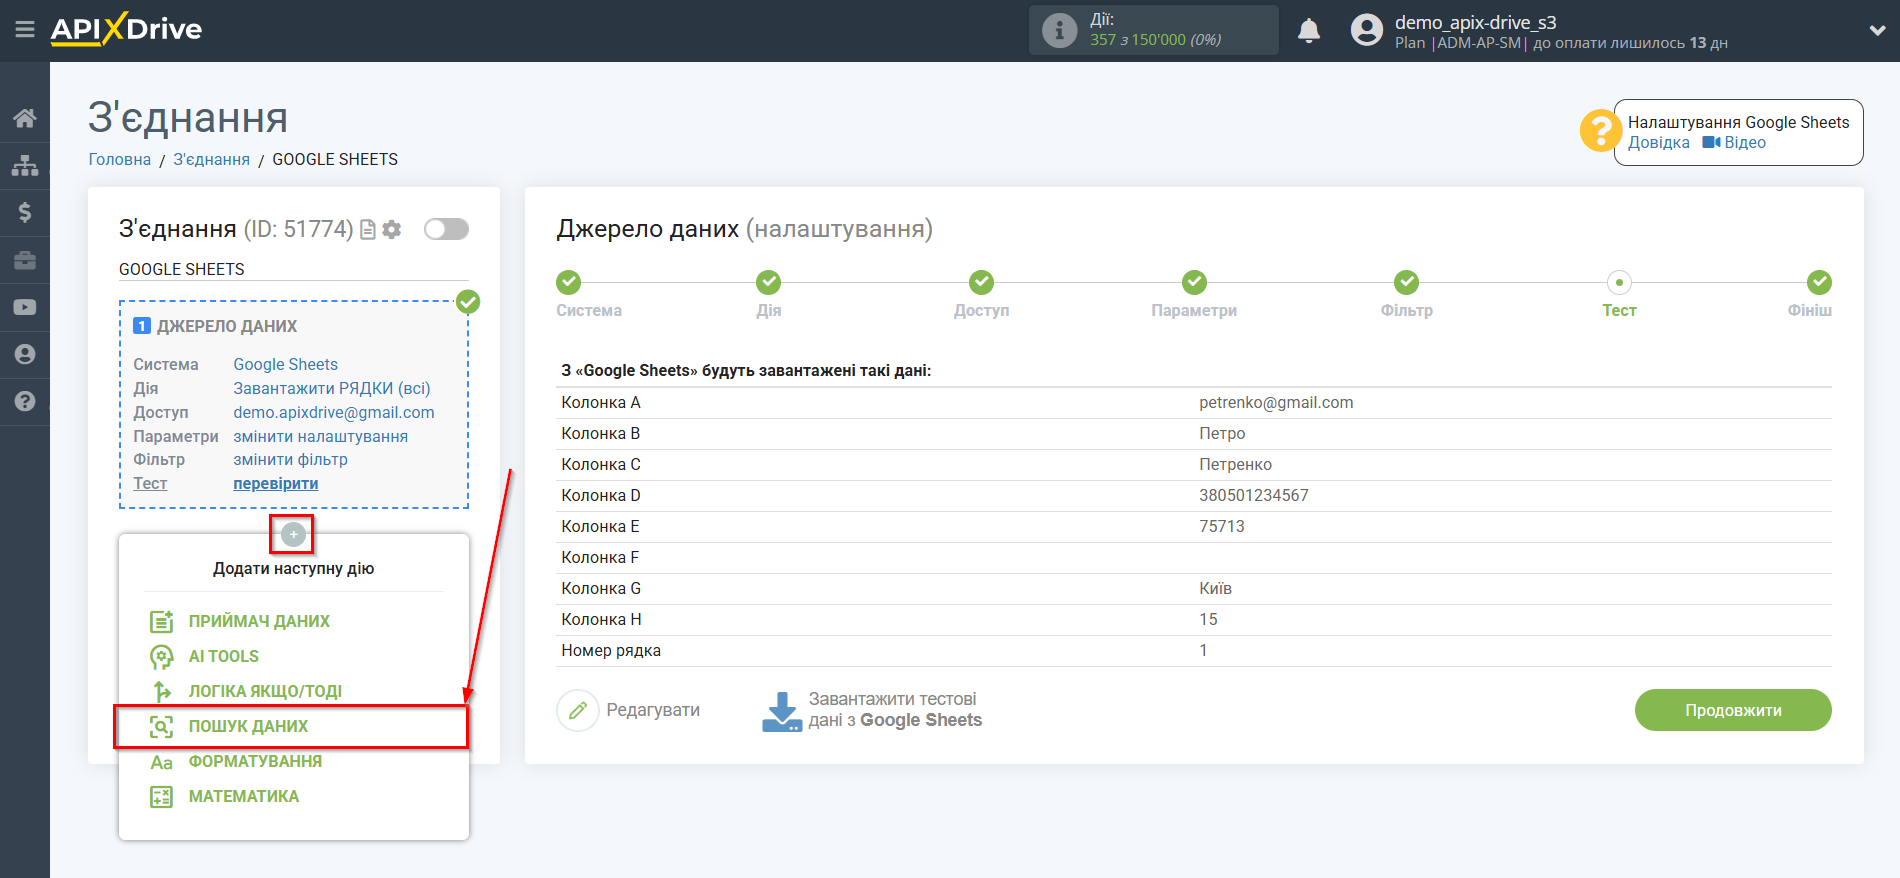Viewport: 1900px width, 878px height.
Task: Open the briefcase icon in sidebar
Action: click(25, 260)
